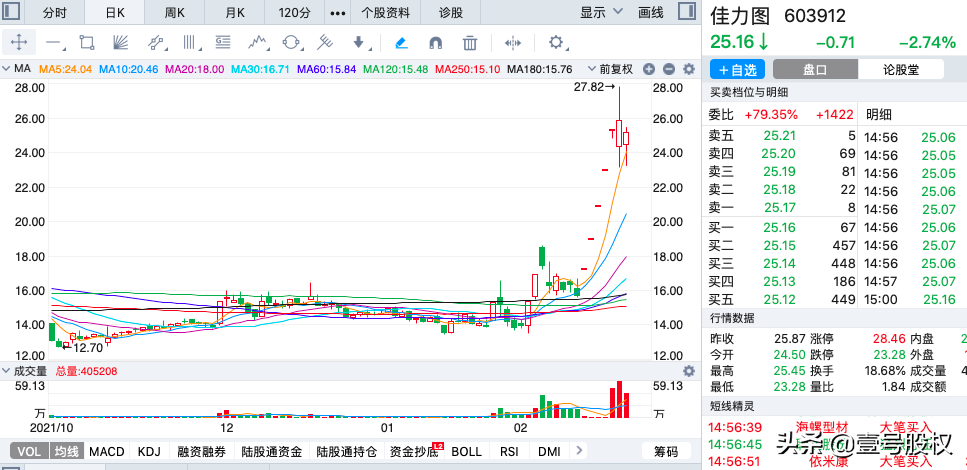Open the 诊股 stock diagnosis tab
Image resolution: width=967 pixels, height=470 pixels.
[451, 12]
